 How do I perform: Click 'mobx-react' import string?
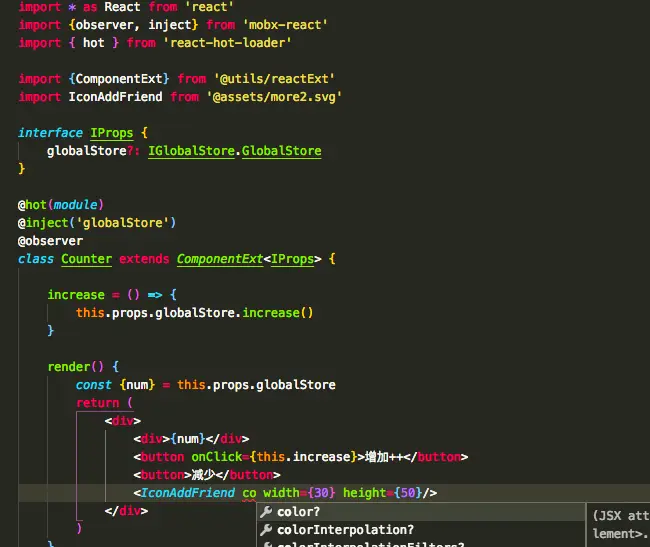(285, 24)
